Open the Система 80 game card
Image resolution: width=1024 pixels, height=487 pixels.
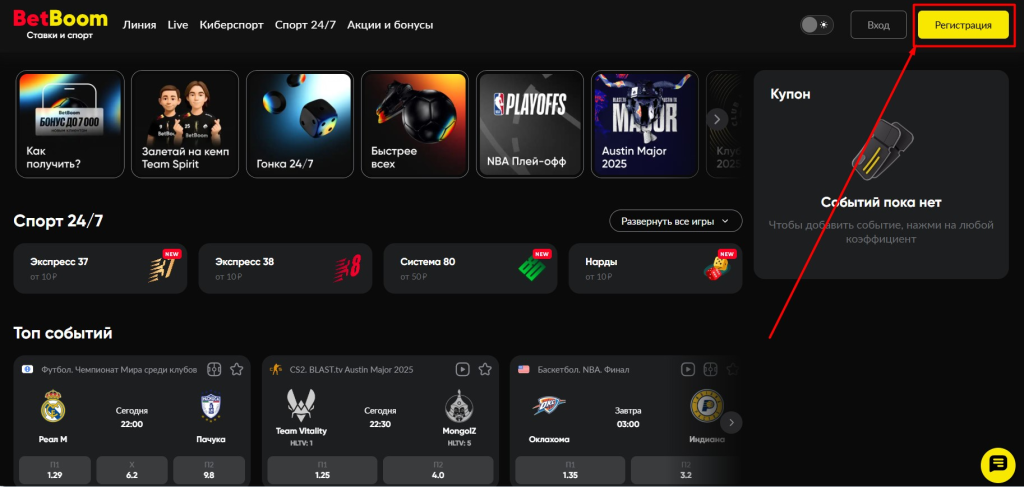[x=470, y=268]
